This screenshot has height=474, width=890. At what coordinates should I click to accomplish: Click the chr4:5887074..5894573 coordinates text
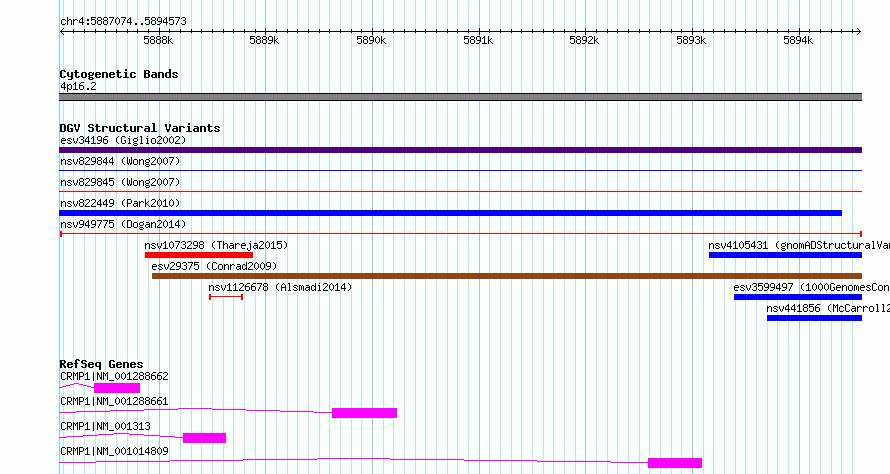123,22
